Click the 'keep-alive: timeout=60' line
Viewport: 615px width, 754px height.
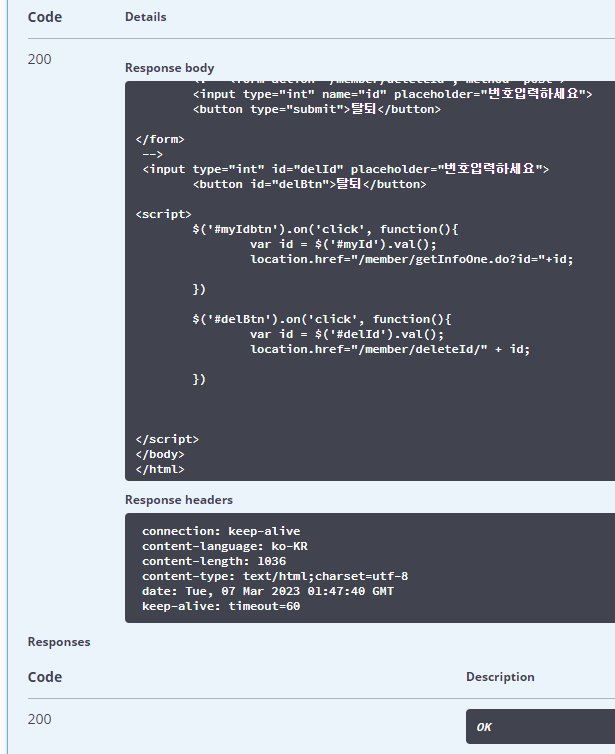[221, 606]
